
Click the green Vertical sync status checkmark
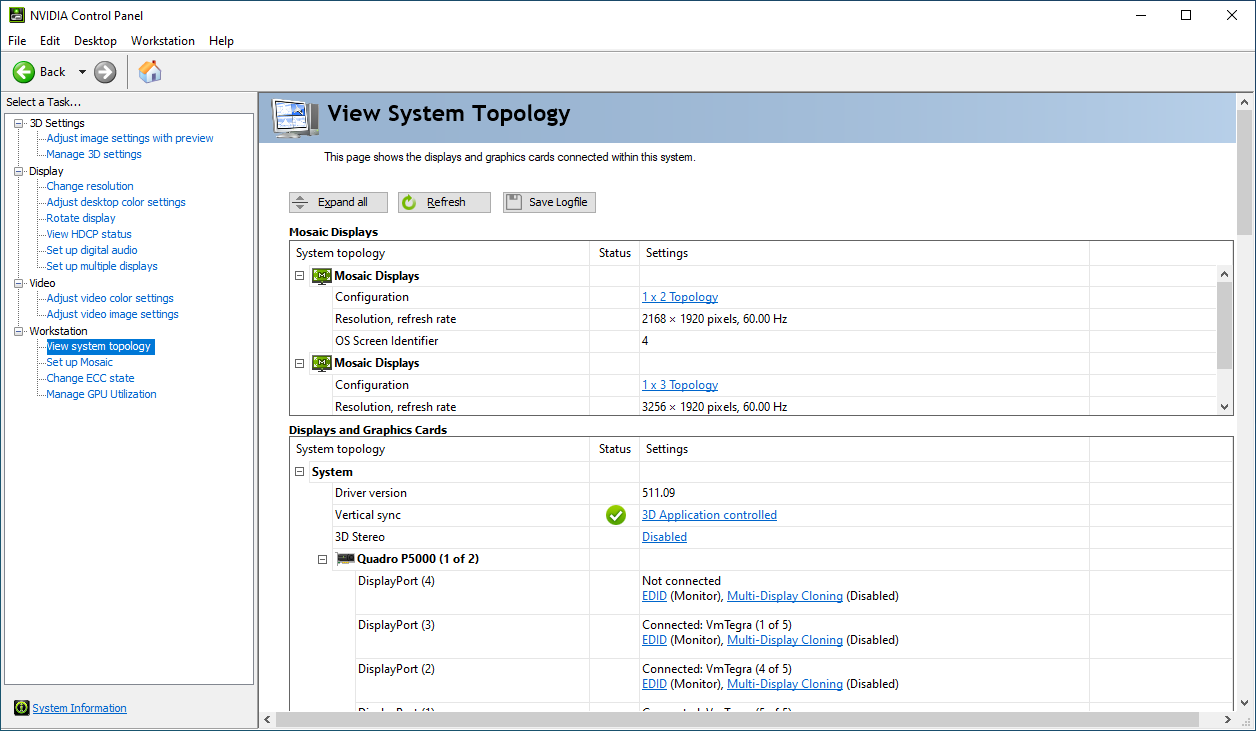[x=615, y=515]
